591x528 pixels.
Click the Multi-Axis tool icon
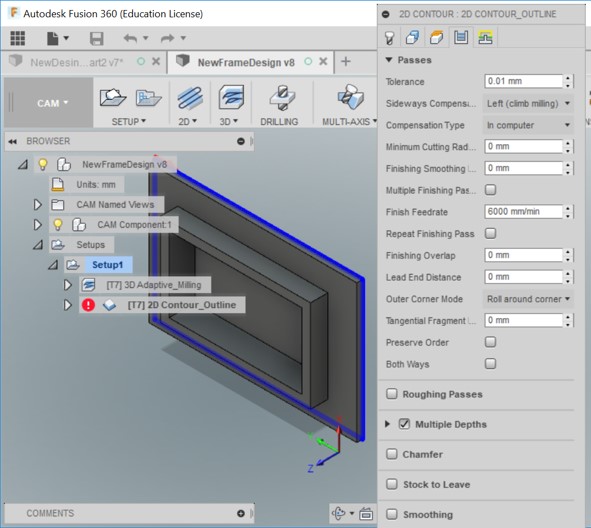point(351,96)
